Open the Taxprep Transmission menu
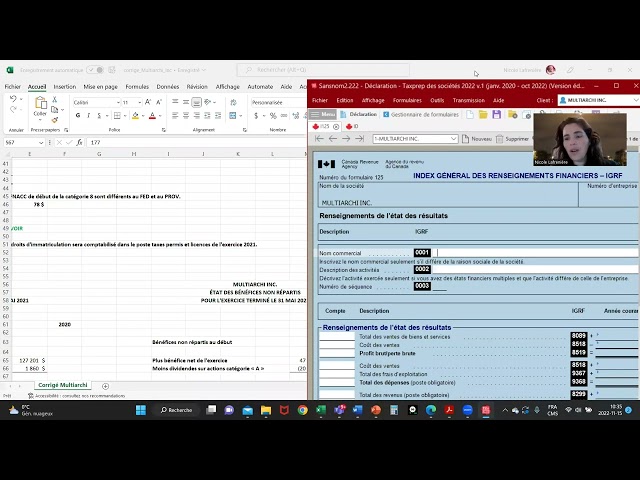This screenshot has height=480, width=640. pos(468,100)
